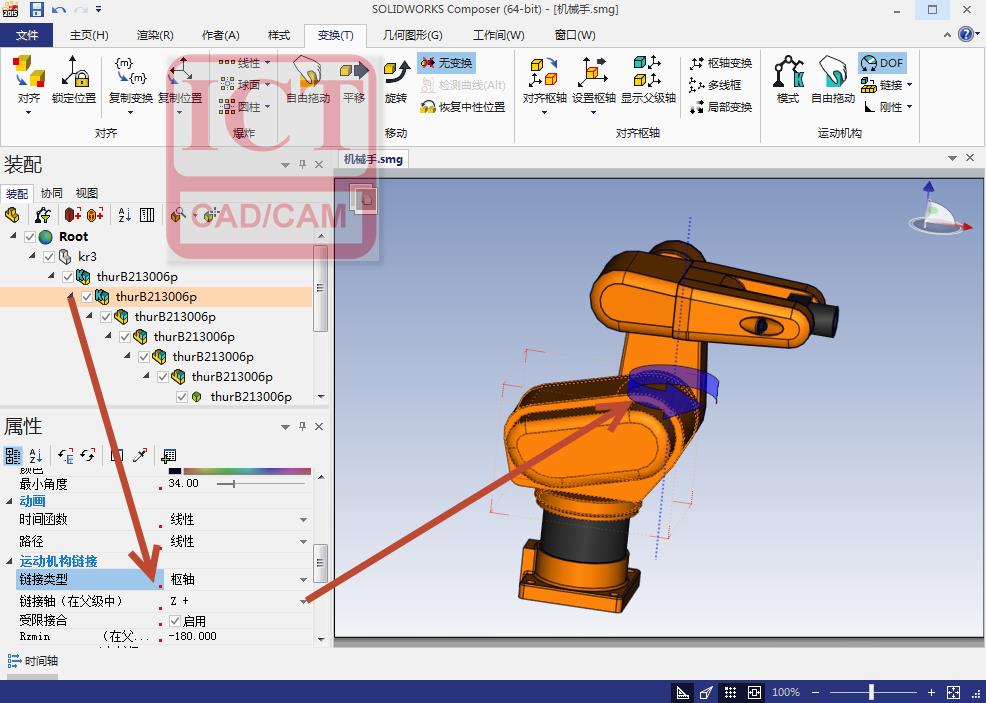Toggle the kr3 visibility checkbox
The image size is (986, 703).
[x=49, y=257]
